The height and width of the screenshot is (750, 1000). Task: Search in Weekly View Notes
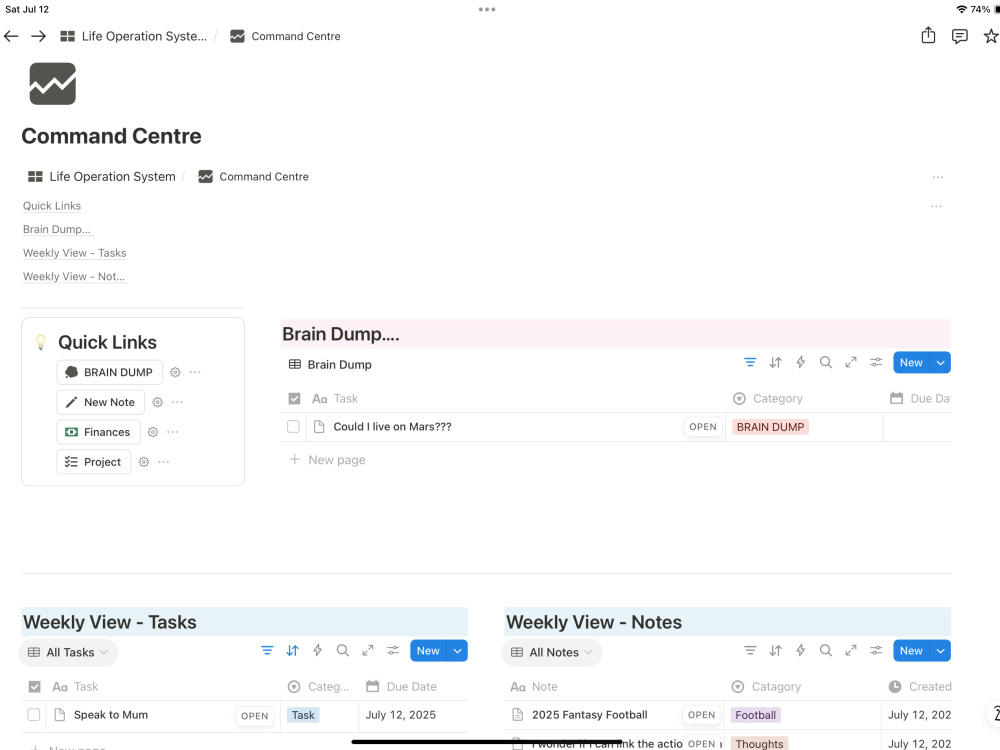click(825, 651)
